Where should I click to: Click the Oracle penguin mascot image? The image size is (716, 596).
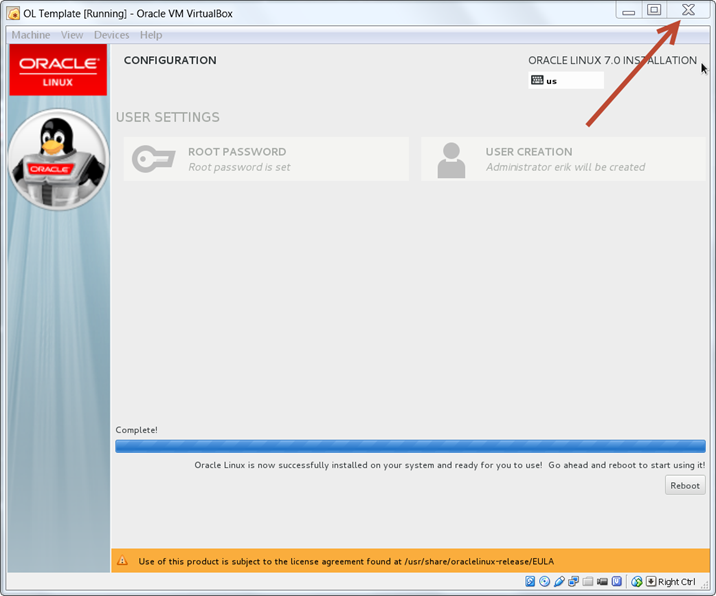[58, 159]
